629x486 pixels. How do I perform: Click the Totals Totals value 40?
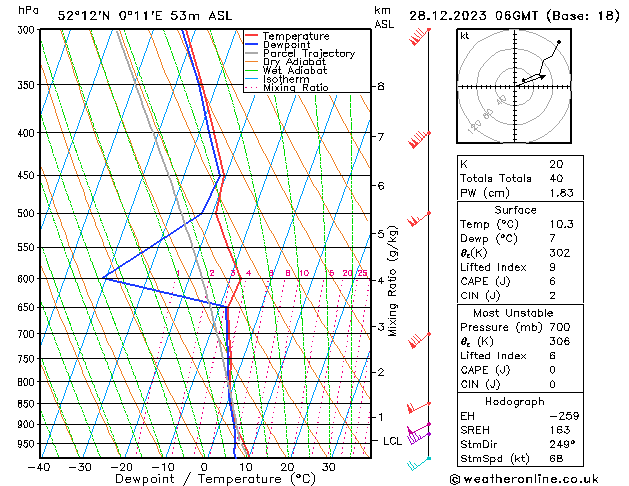(556, 178)
